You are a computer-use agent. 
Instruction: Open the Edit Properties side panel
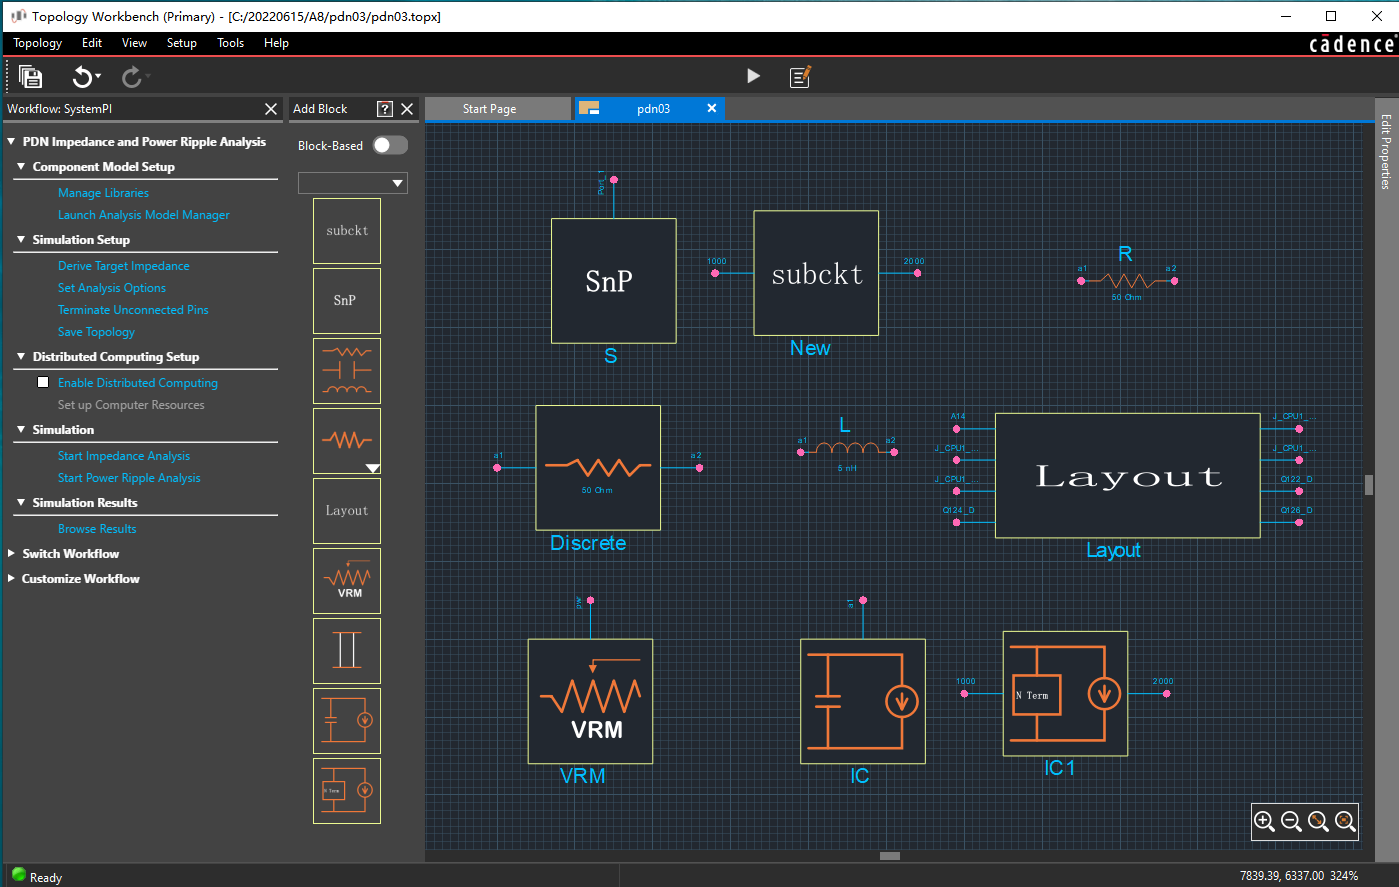click(x=1386, y=150)
